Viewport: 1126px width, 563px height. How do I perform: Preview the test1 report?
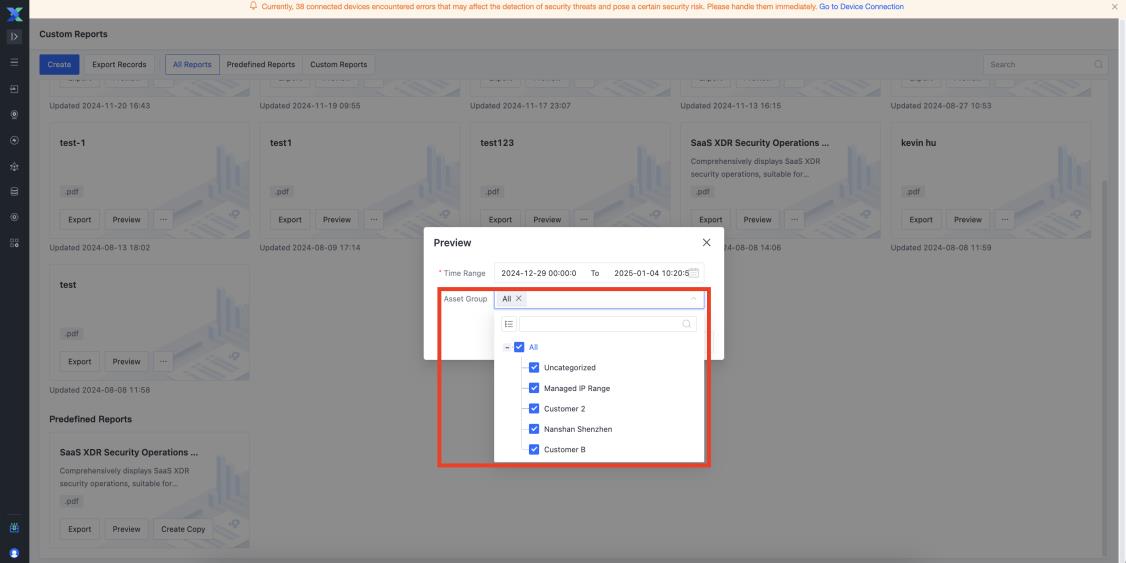(337, 220)
